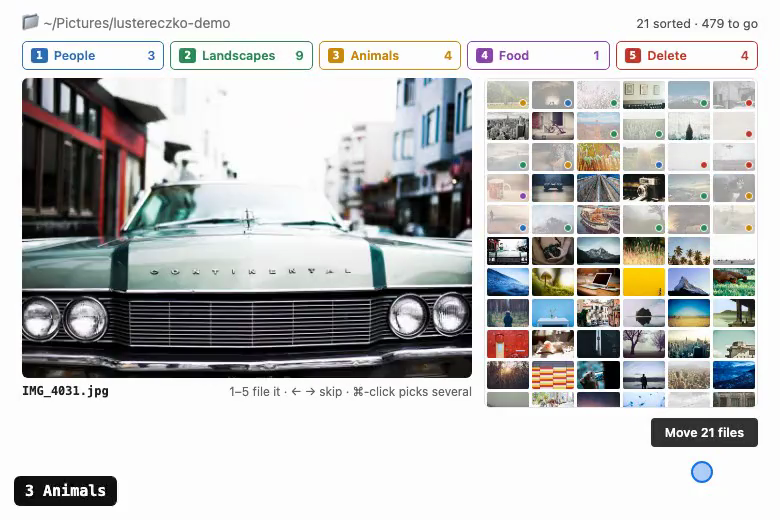Screen dimensions: 780x520
Task: Select the wooden boats thumbnail
Action: point(598,219)
